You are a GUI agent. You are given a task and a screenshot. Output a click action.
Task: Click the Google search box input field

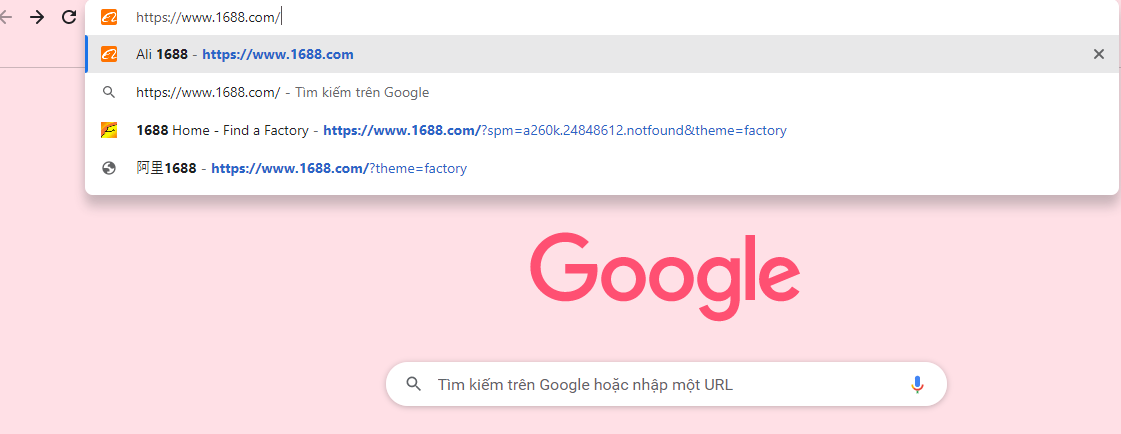point(666,385)
